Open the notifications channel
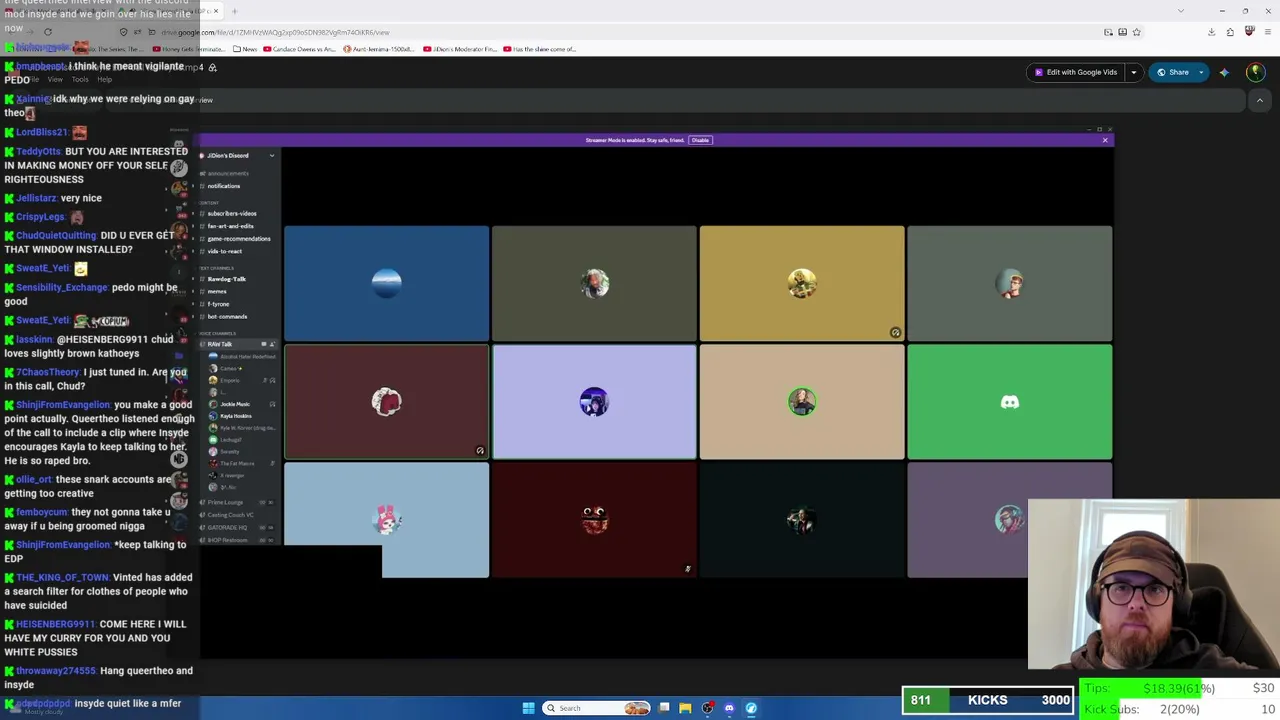The width and height of the screenshot is (1280, 720). click(224, 186)
